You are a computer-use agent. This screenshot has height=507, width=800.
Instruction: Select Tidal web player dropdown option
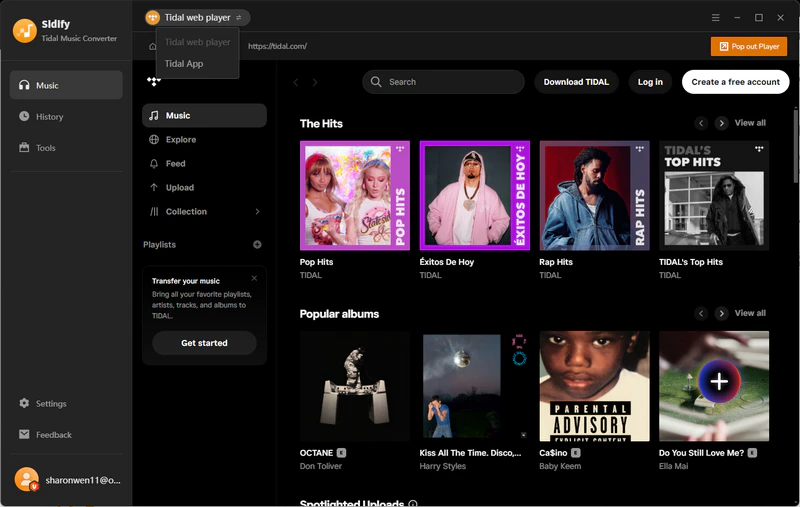(197, 42)
